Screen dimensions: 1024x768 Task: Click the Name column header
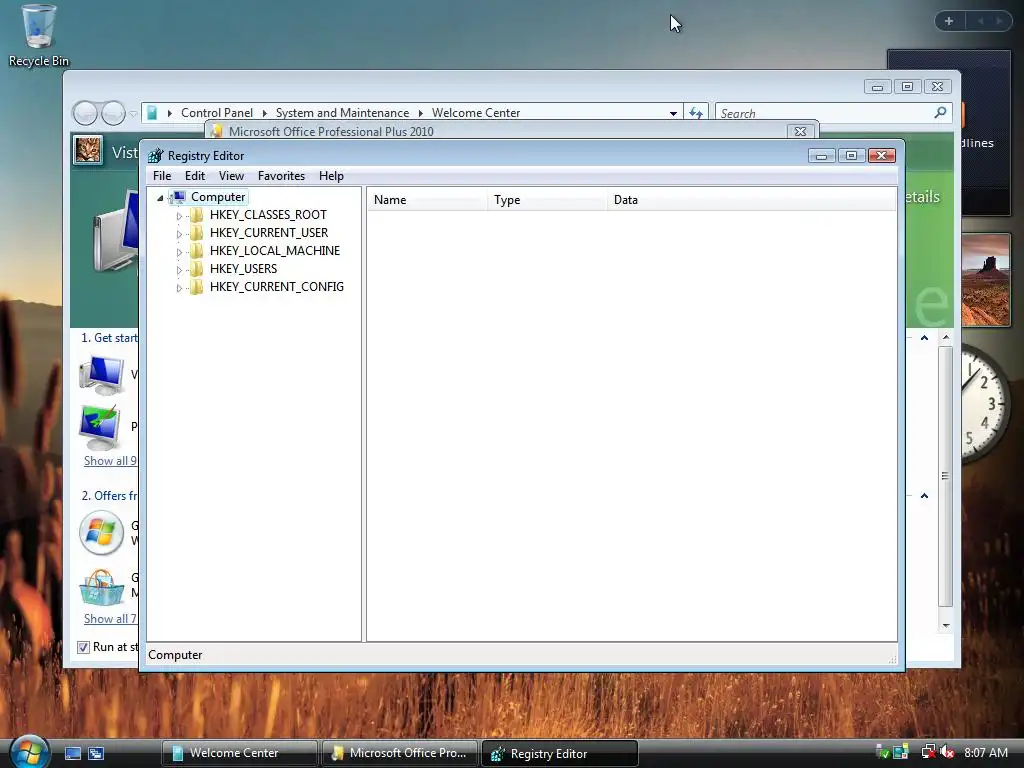(427, 200)
